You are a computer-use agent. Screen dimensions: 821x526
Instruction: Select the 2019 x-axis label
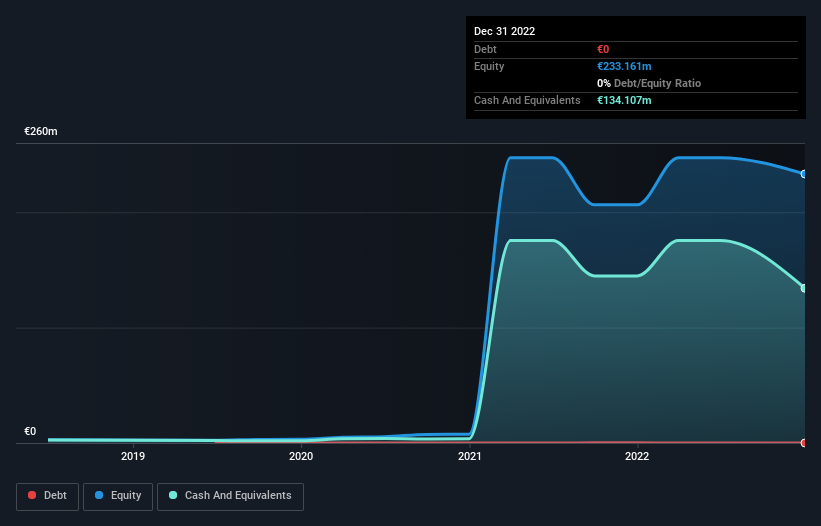click(x=133, y=456)
